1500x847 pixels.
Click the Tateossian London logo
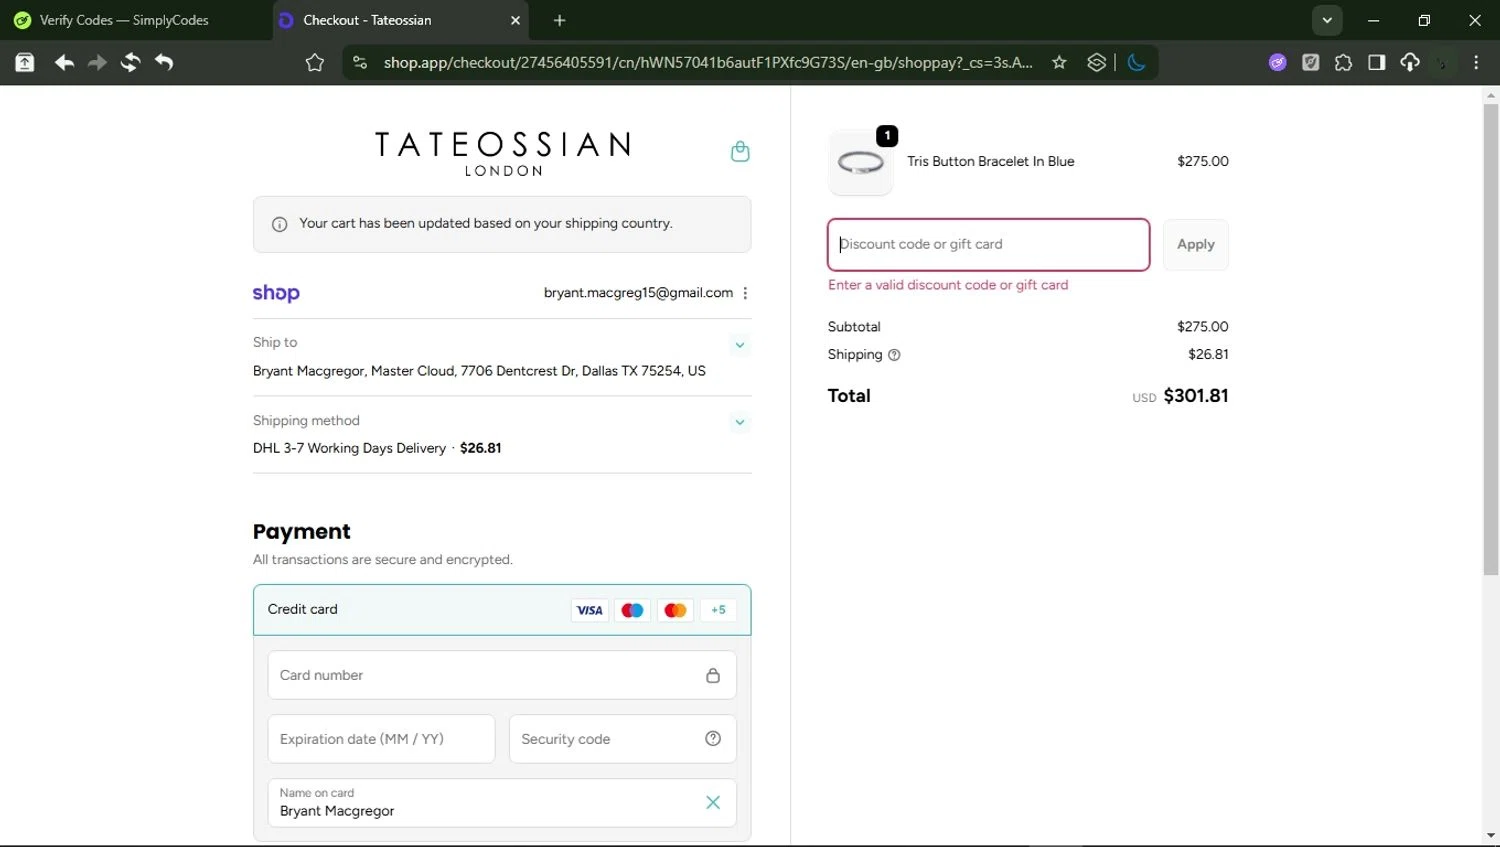tap(502, 154)
